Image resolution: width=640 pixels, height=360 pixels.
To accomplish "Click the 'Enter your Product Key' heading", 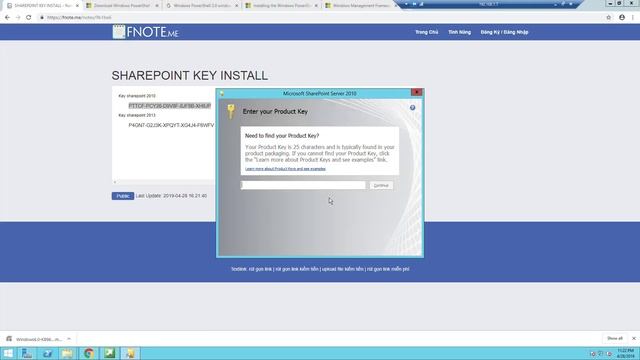I will [275, 111].
